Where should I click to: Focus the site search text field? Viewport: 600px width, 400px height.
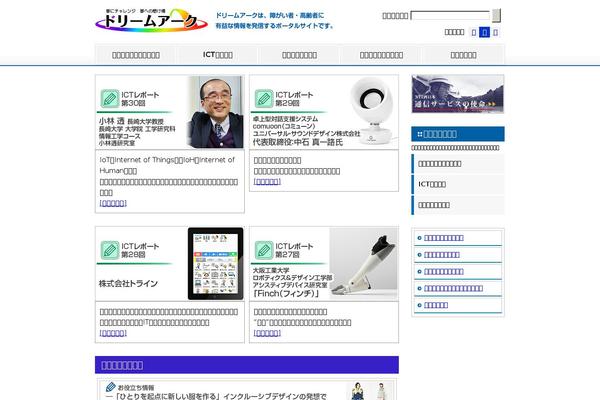450,15
